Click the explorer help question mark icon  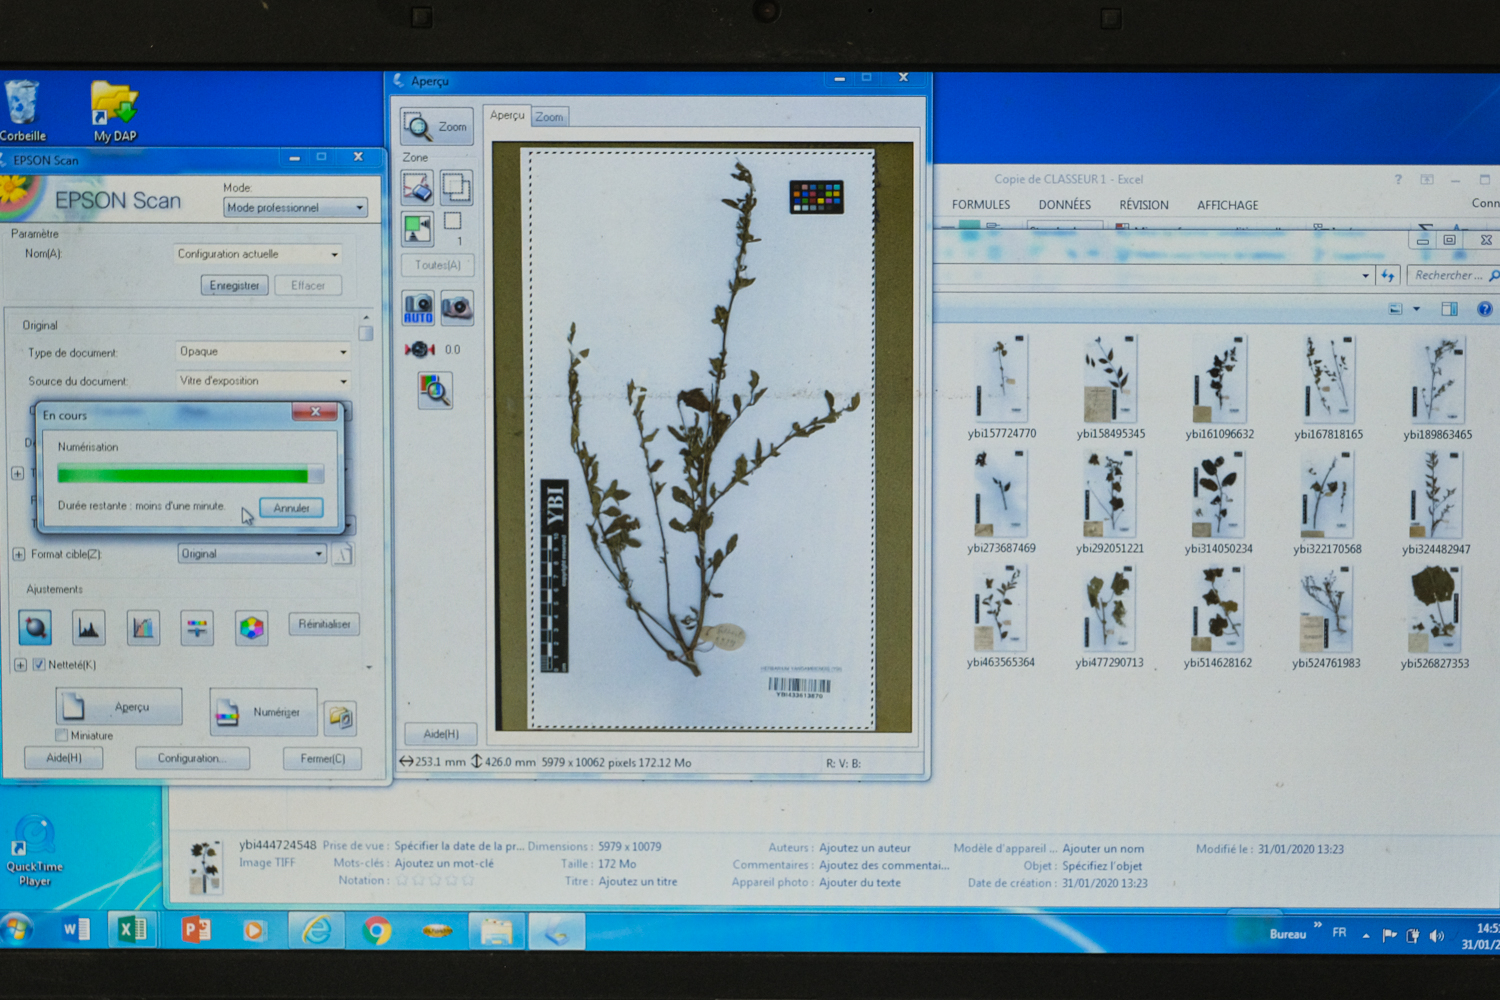(1484, 309)
